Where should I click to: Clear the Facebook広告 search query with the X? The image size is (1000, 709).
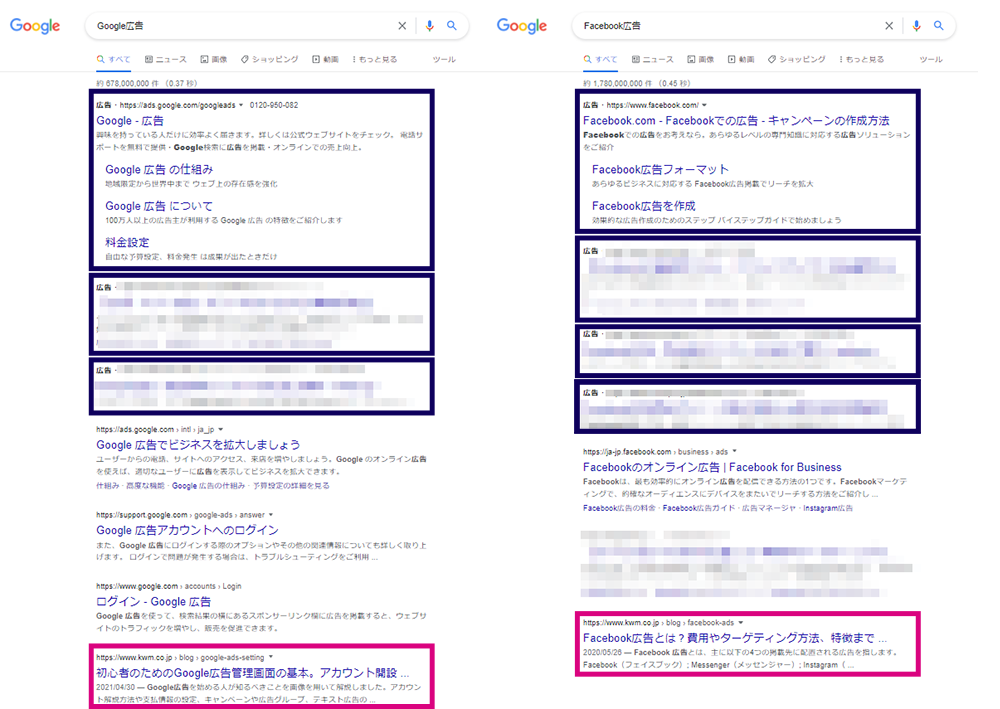click(x=889, y=26)
